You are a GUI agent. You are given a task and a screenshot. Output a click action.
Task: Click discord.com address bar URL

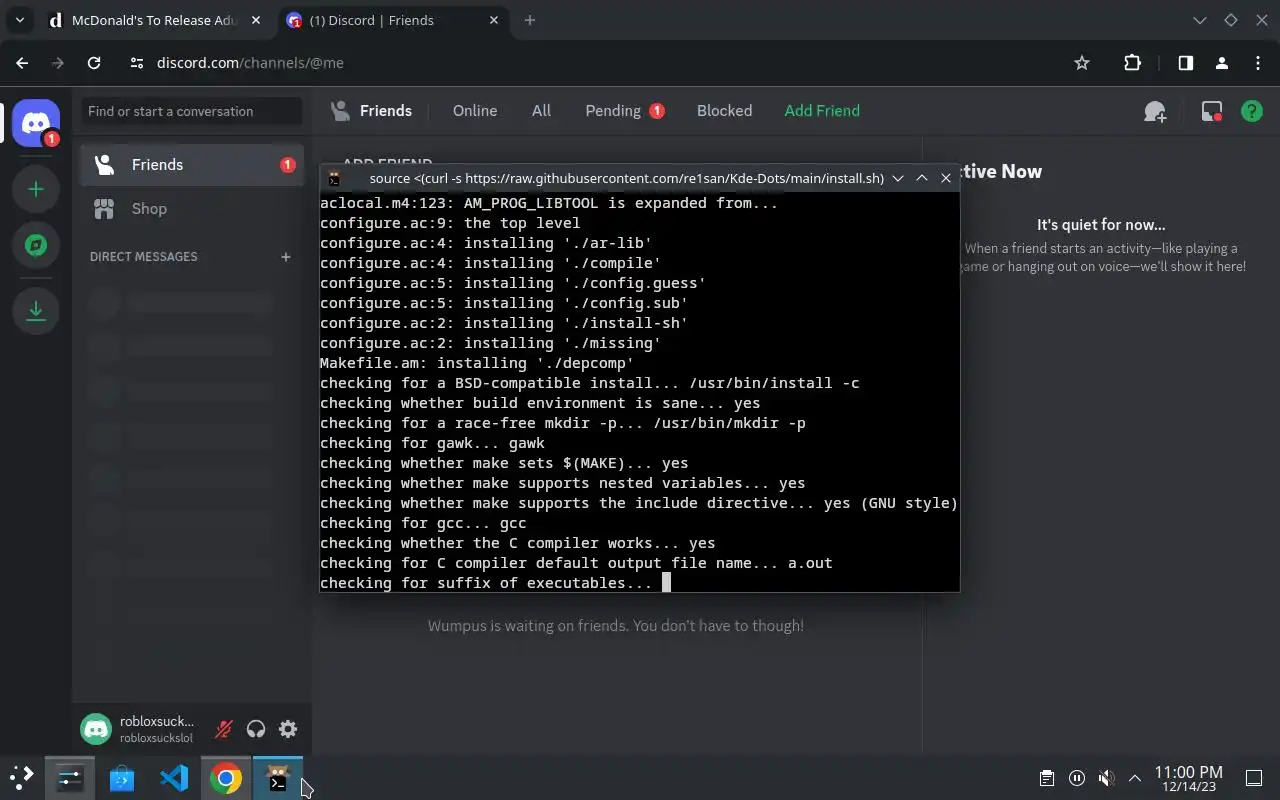[250, 63]
